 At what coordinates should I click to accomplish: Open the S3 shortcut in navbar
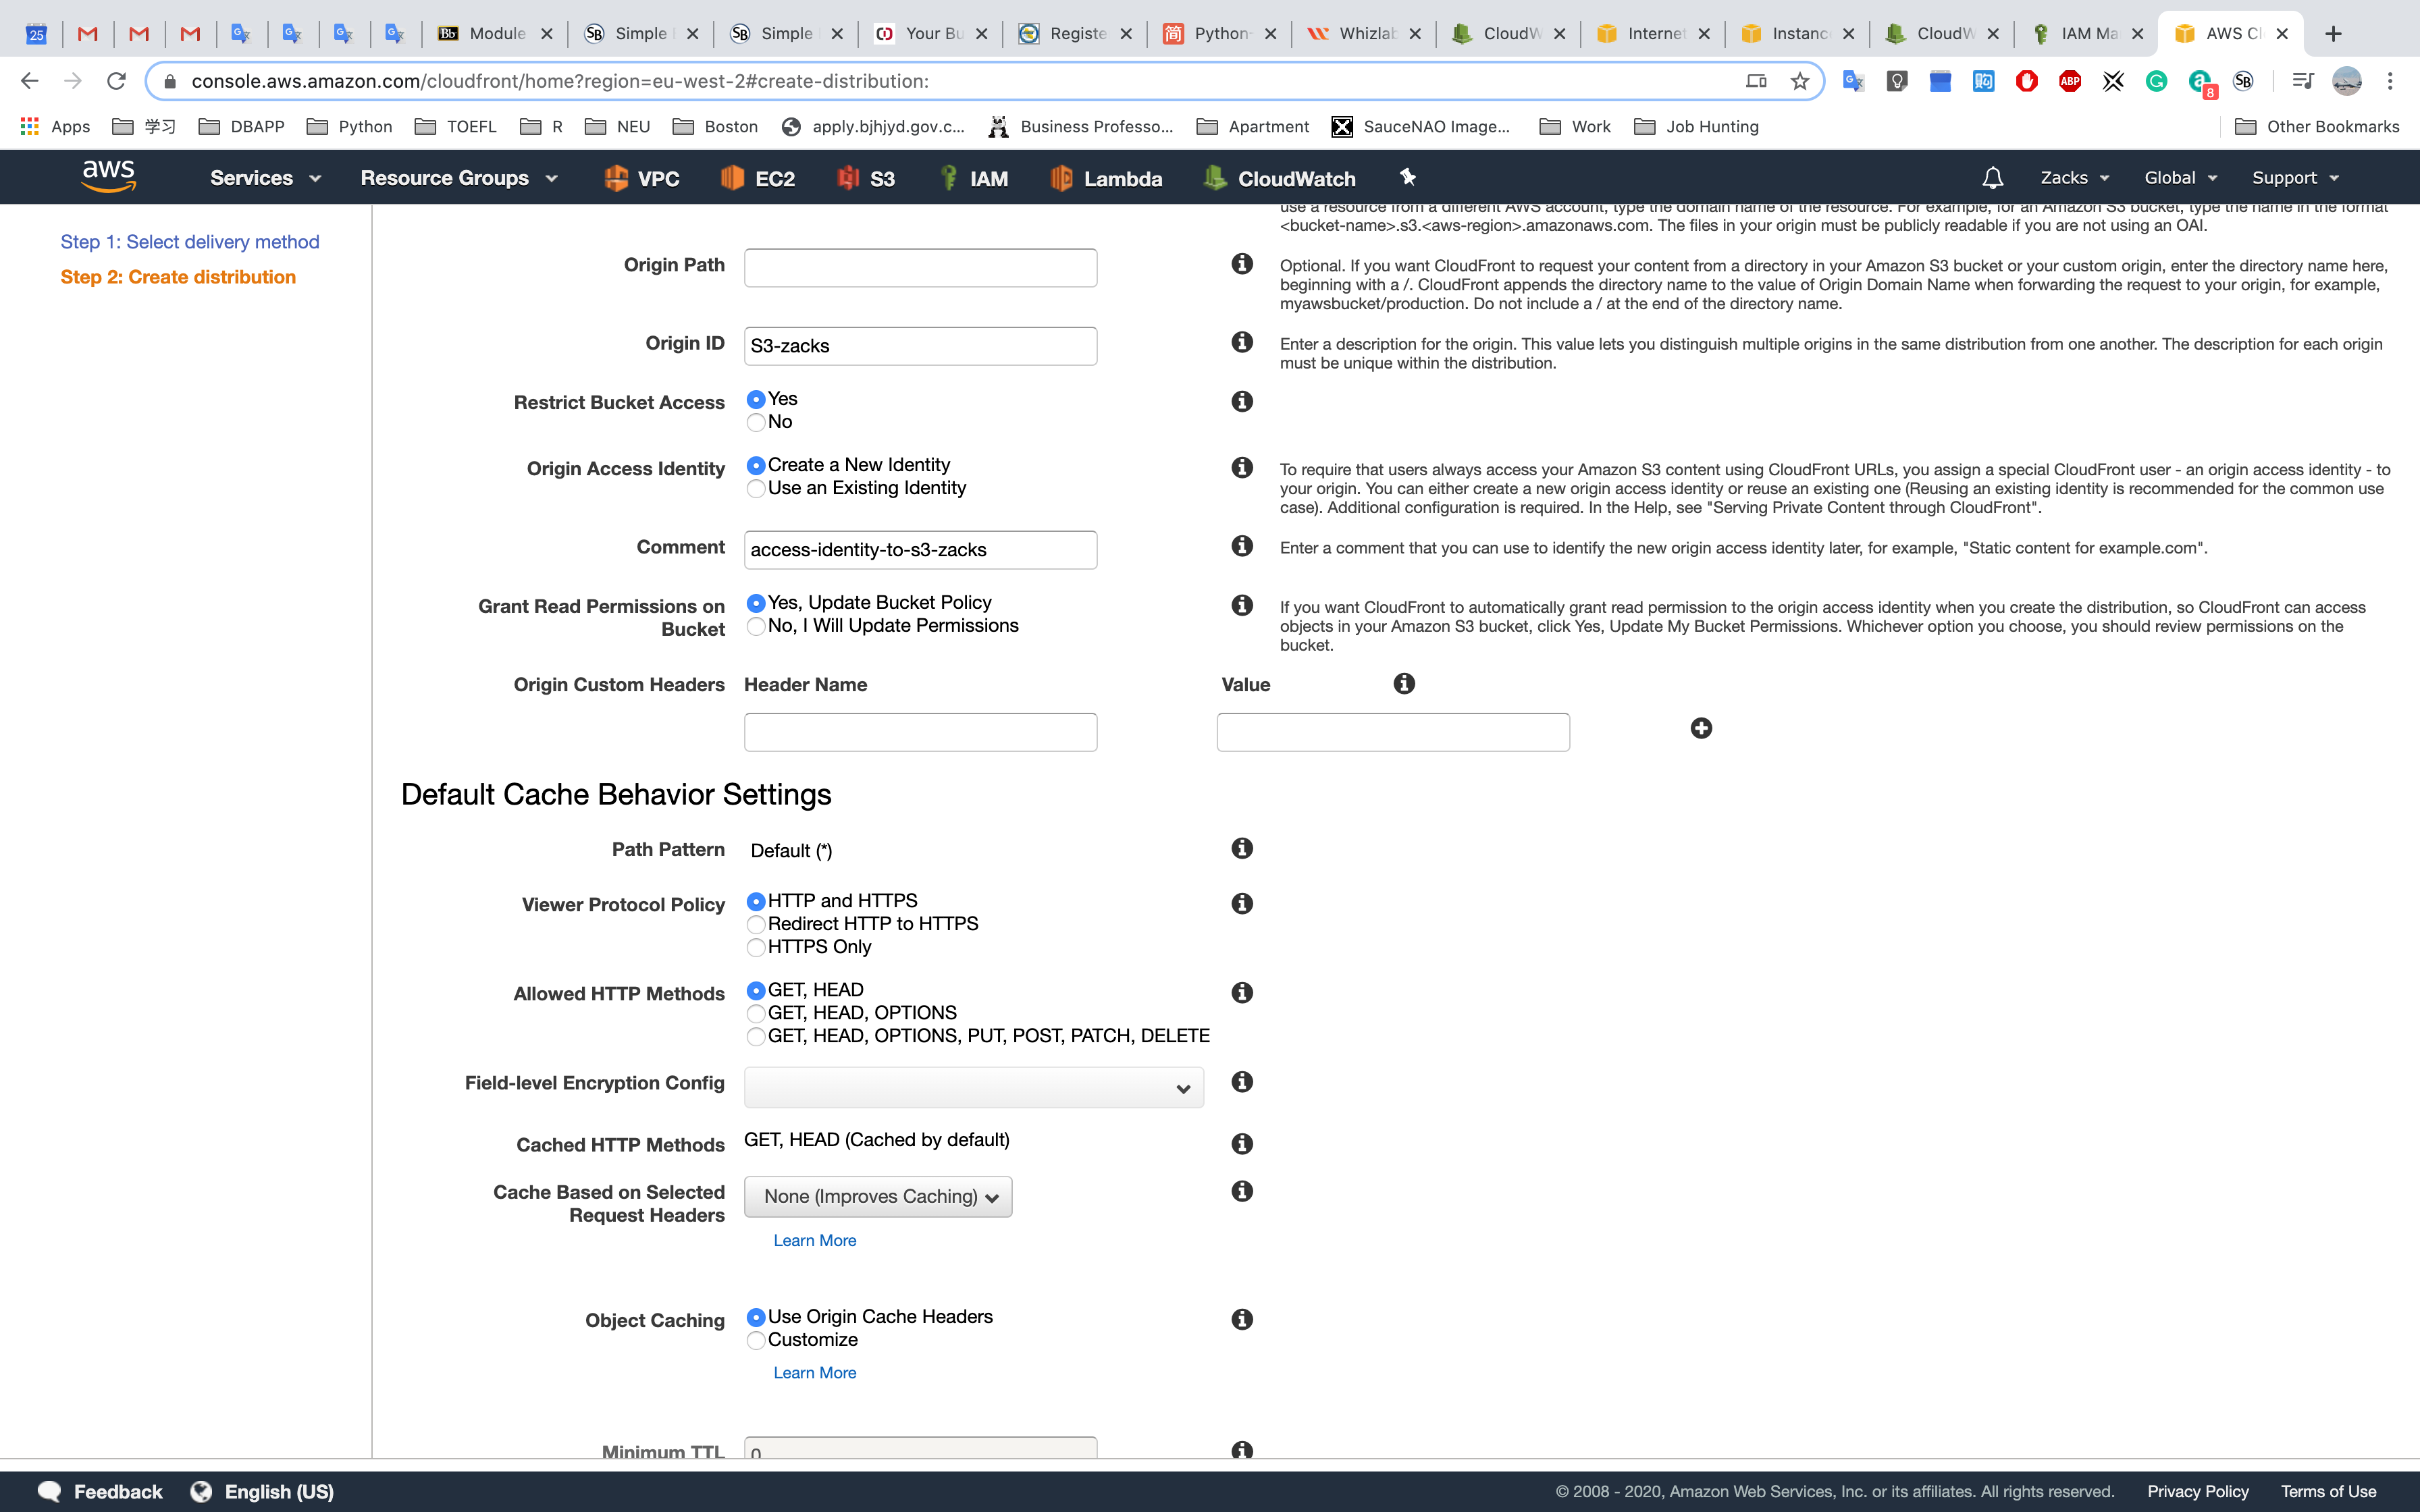(866, 178)
